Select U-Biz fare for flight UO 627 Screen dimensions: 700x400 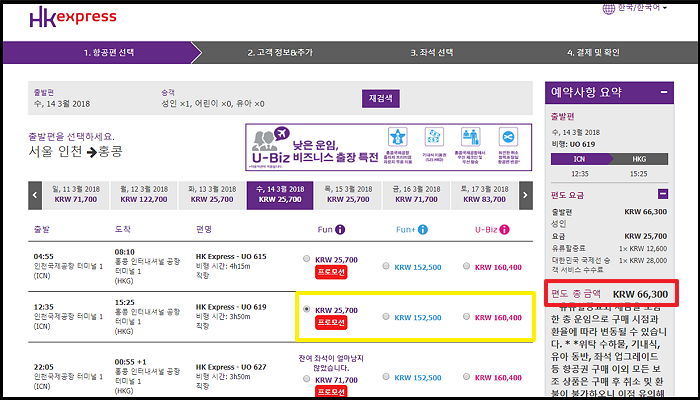[467, 375]
